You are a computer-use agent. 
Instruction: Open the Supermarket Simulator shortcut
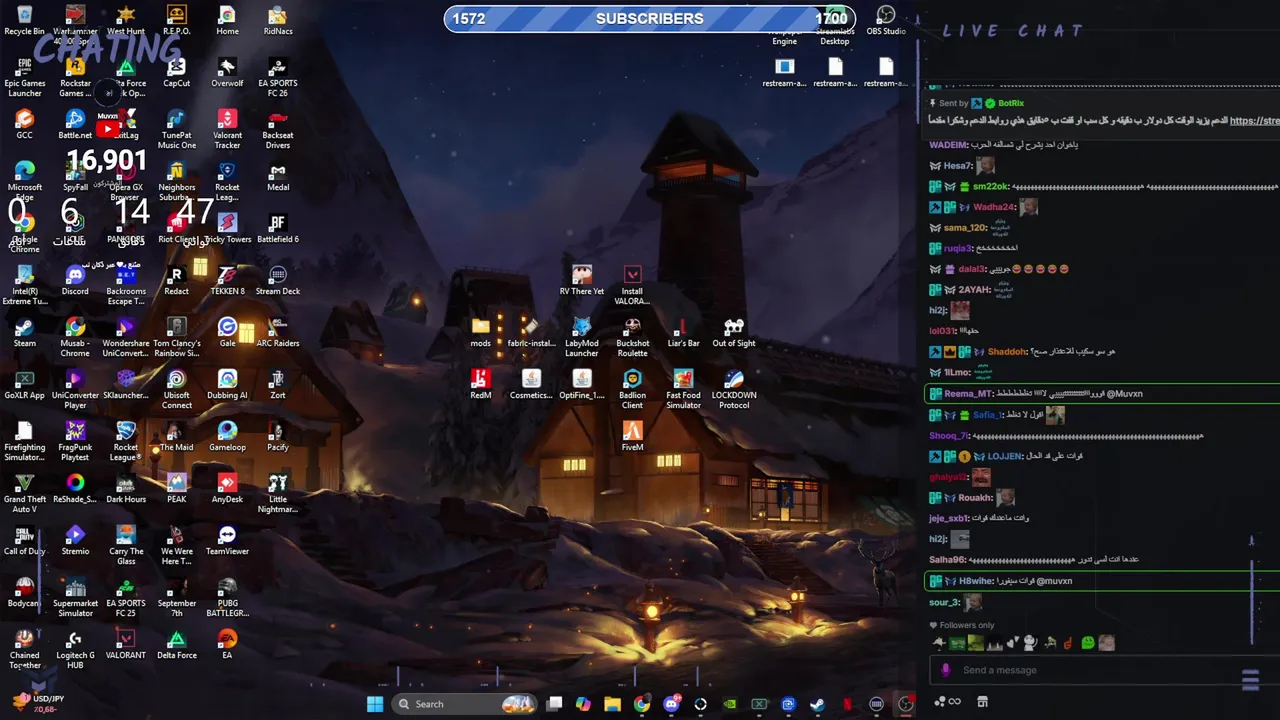tap(75, 597)
